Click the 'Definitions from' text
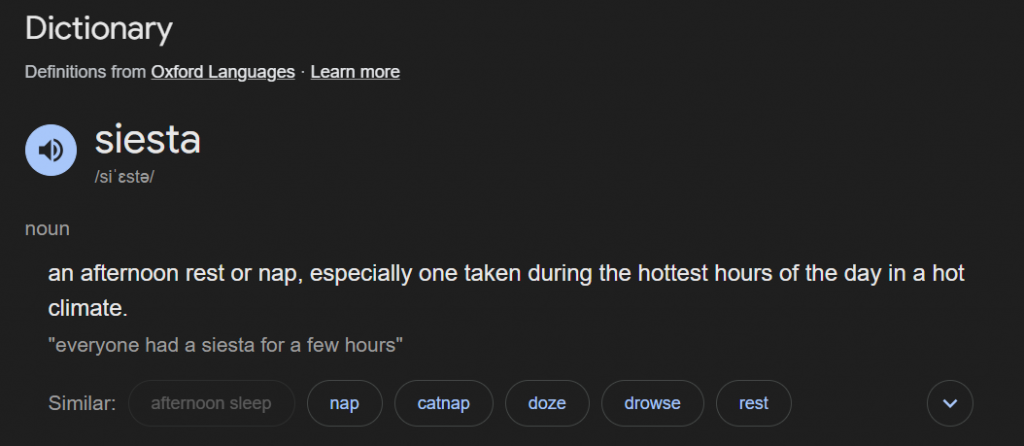This screenshot has width=1024, height=446. pos(85,72)
